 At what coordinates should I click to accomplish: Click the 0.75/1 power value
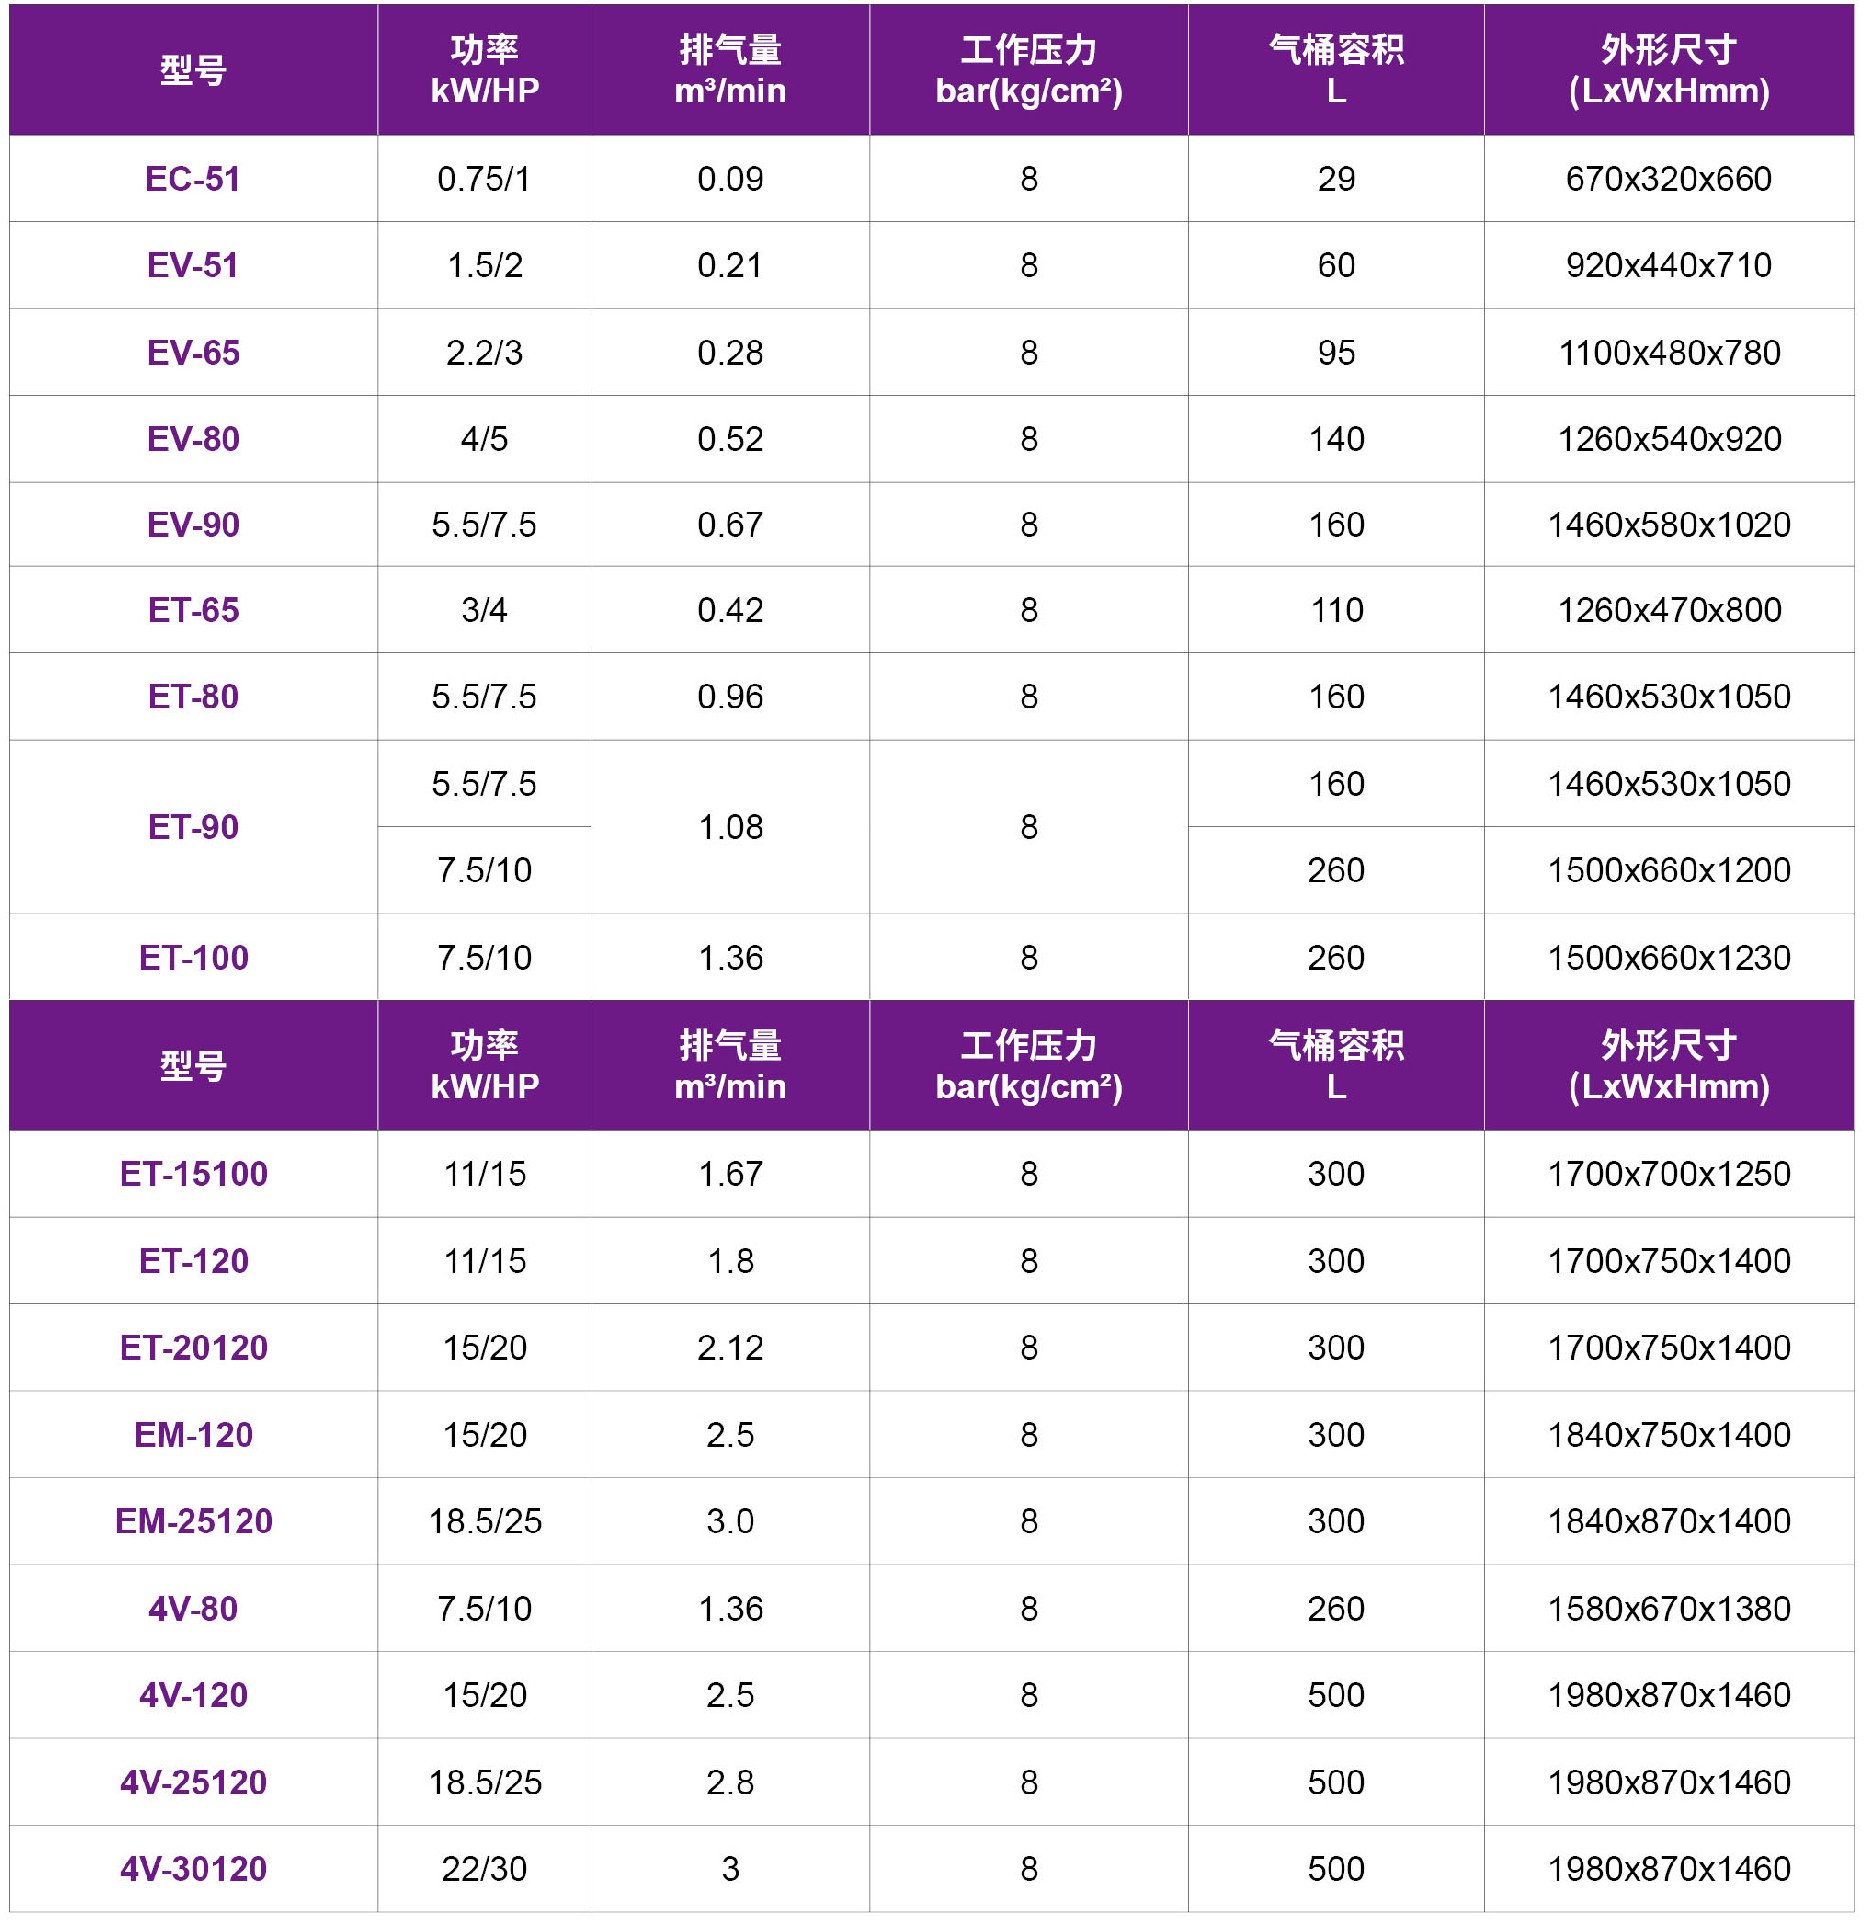coord(484,179)
